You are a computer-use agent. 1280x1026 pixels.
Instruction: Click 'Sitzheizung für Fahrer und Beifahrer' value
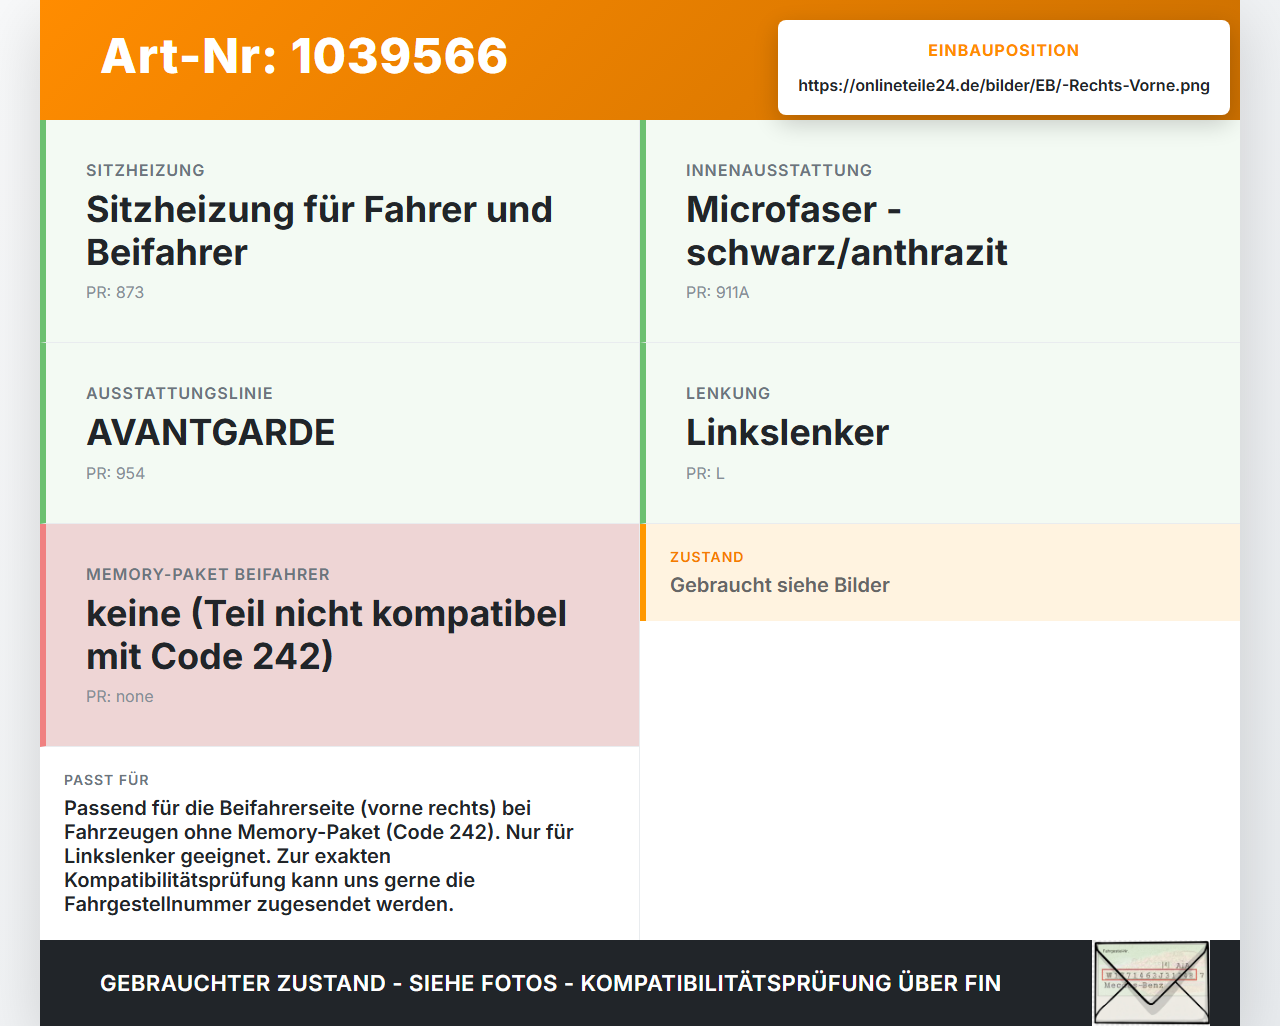tap(319, 231)
